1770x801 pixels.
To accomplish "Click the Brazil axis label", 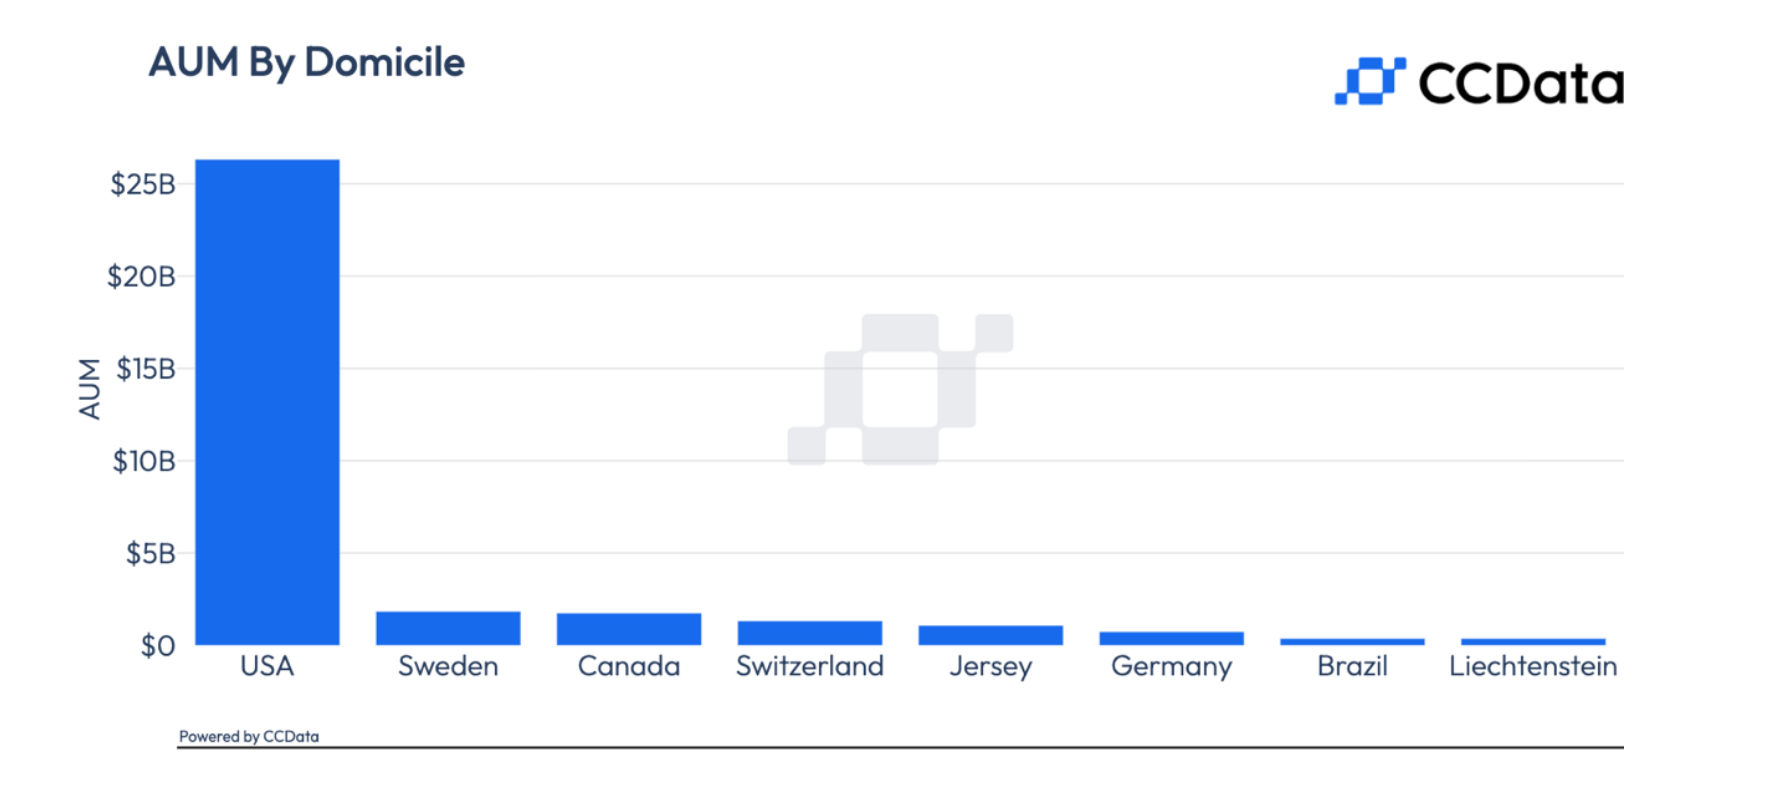I will (x=1352, y=666).
